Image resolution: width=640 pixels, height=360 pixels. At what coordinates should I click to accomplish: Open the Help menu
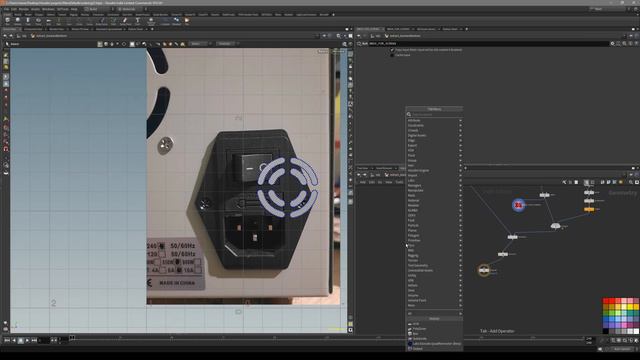pyautogui.click(x=74, y=9)
